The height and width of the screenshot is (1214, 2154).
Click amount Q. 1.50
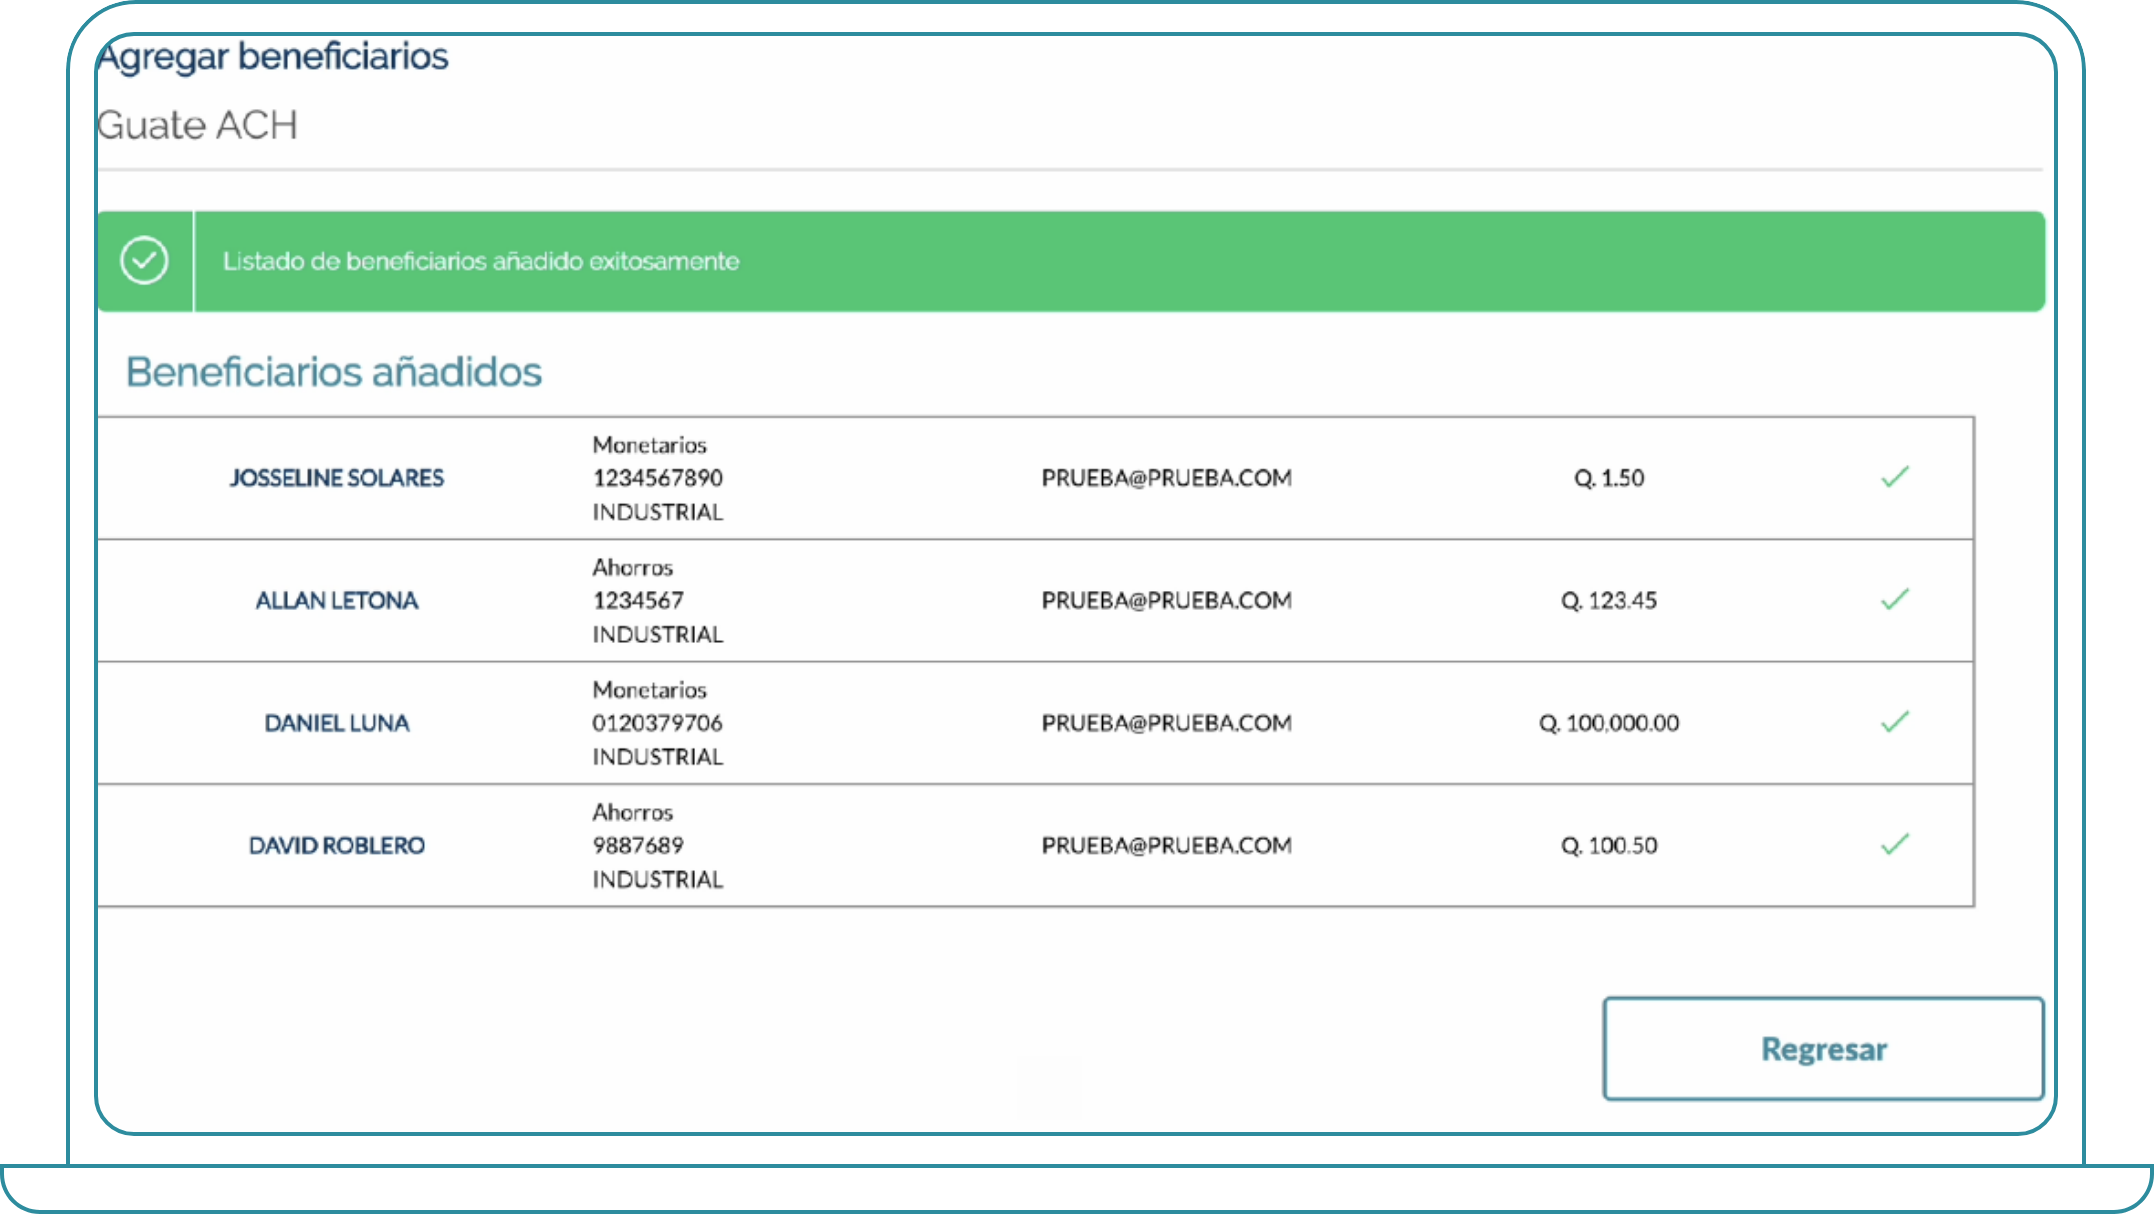(x=1609, y=478)
